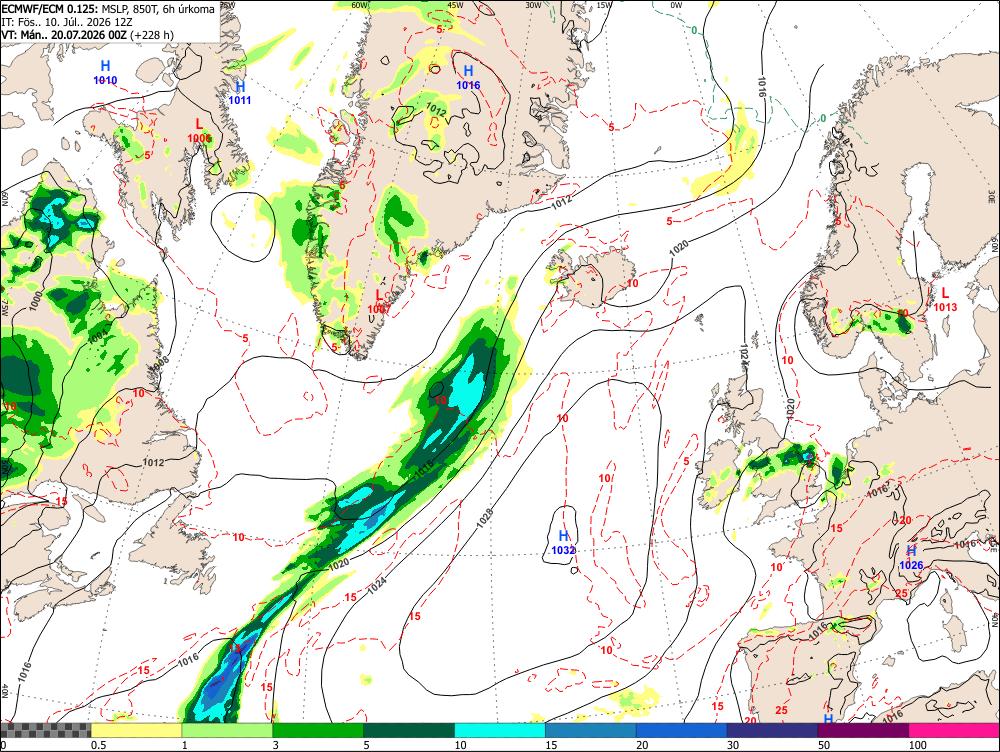Select the medium green 3–5 legend swatch
Viewport: 1000px width, 752px height.
click(318, 730)
